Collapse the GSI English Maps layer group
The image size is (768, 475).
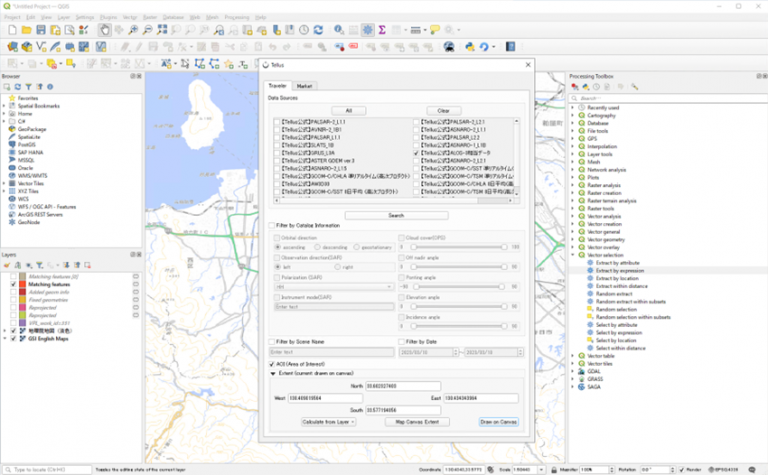click(x=5, y=339)
